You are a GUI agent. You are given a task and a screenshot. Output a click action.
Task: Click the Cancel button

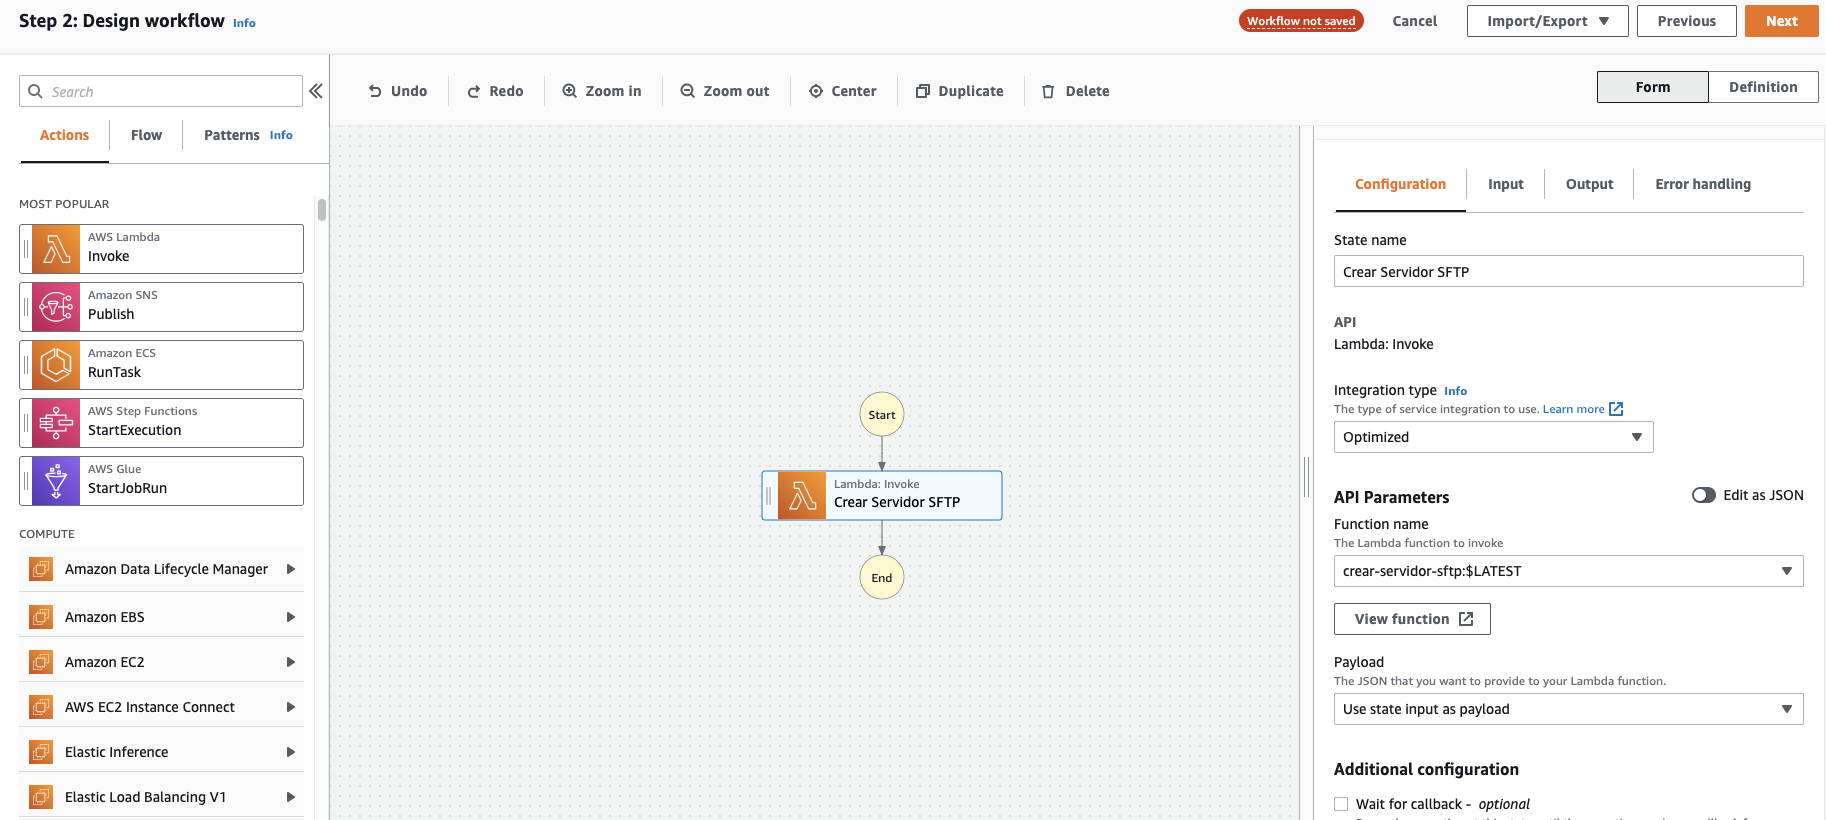[x=1414, y=21]
